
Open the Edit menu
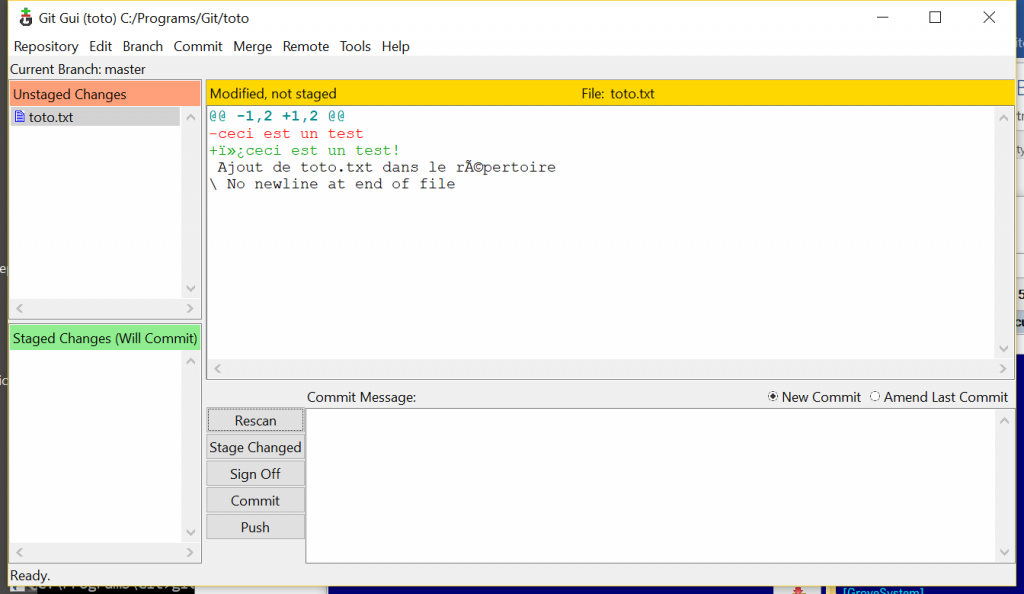pos(101,46)
